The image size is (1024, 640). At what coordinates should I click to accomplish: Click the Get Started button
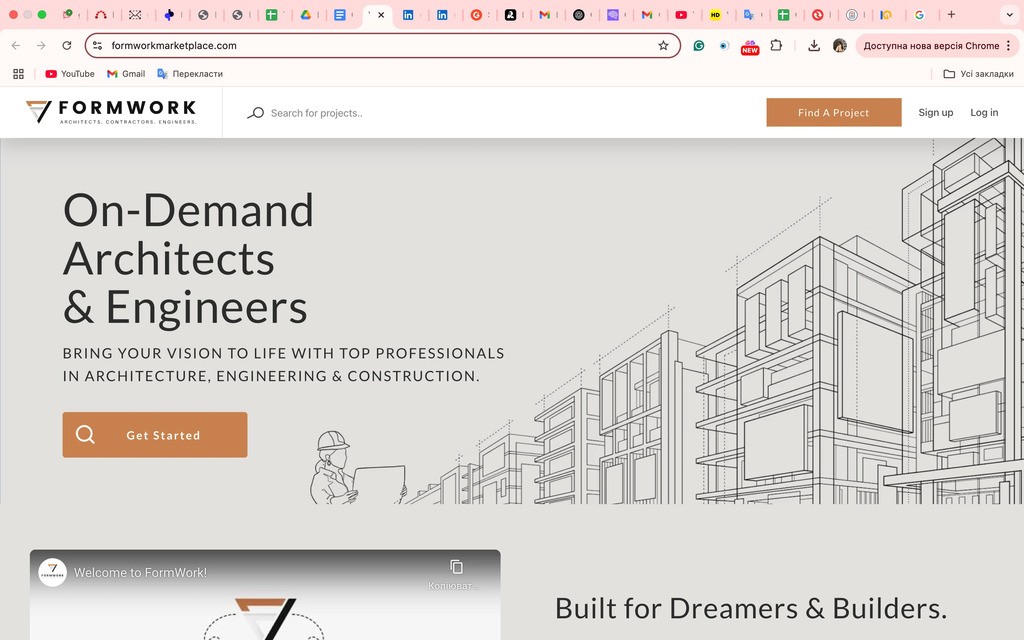pyautogui.click(x=155, y=435)
